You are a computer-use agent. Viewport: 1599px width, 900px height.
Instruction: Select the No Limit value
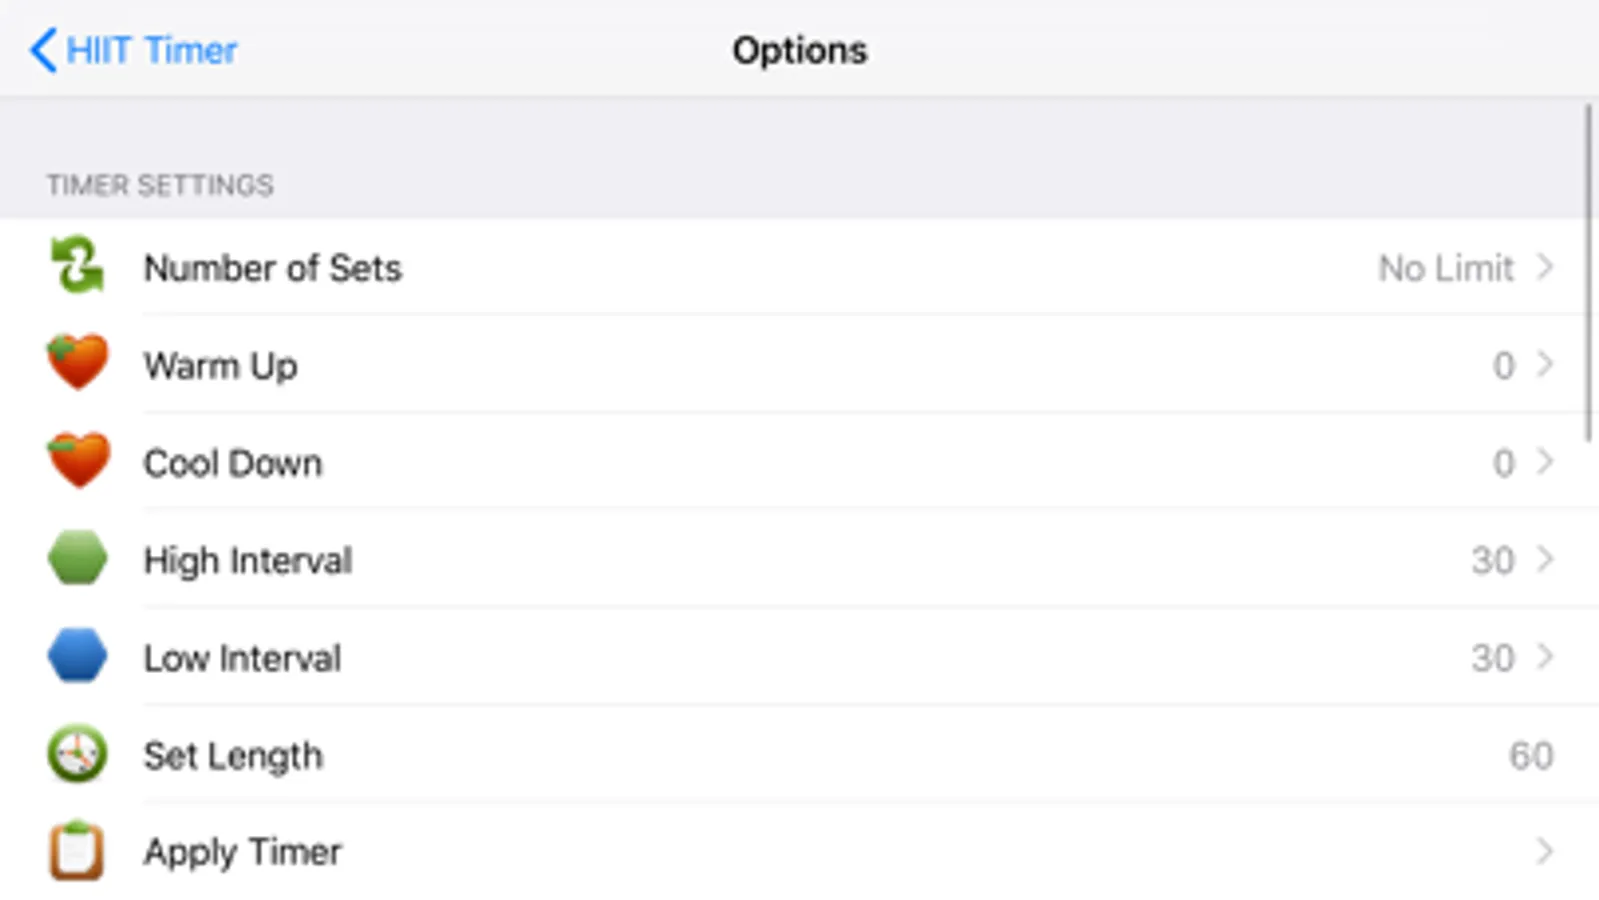pos(1445,268)
